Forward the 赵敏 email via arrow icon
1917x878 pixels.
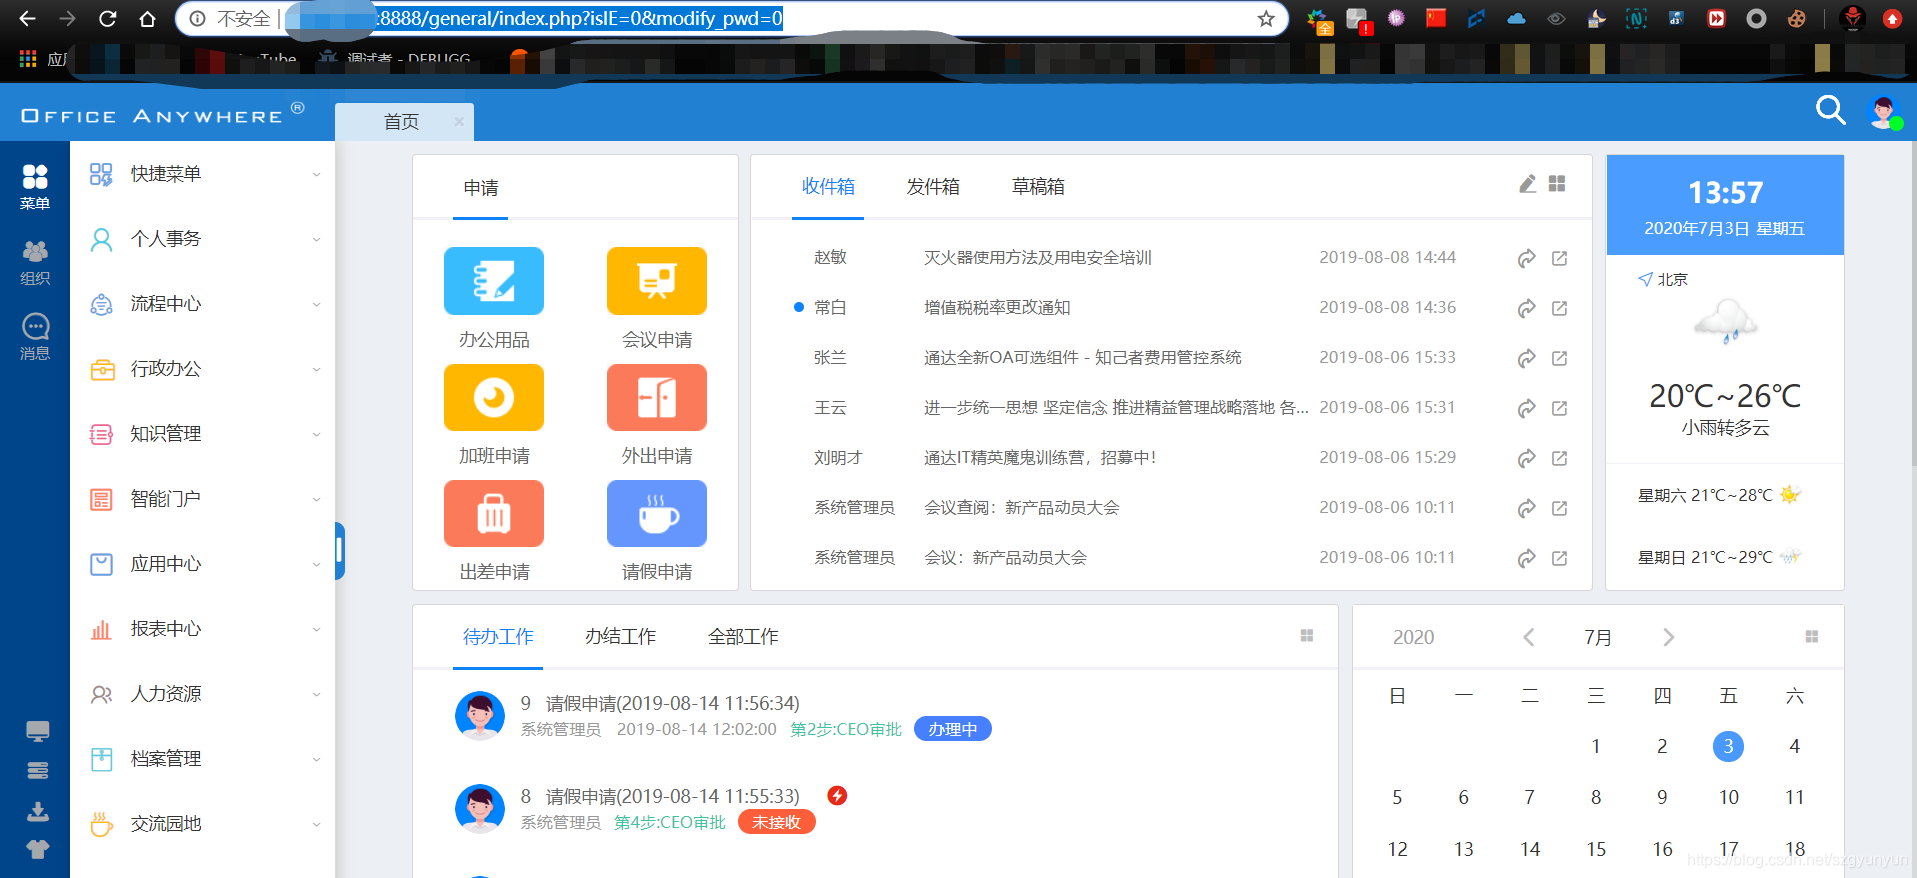1526,258
